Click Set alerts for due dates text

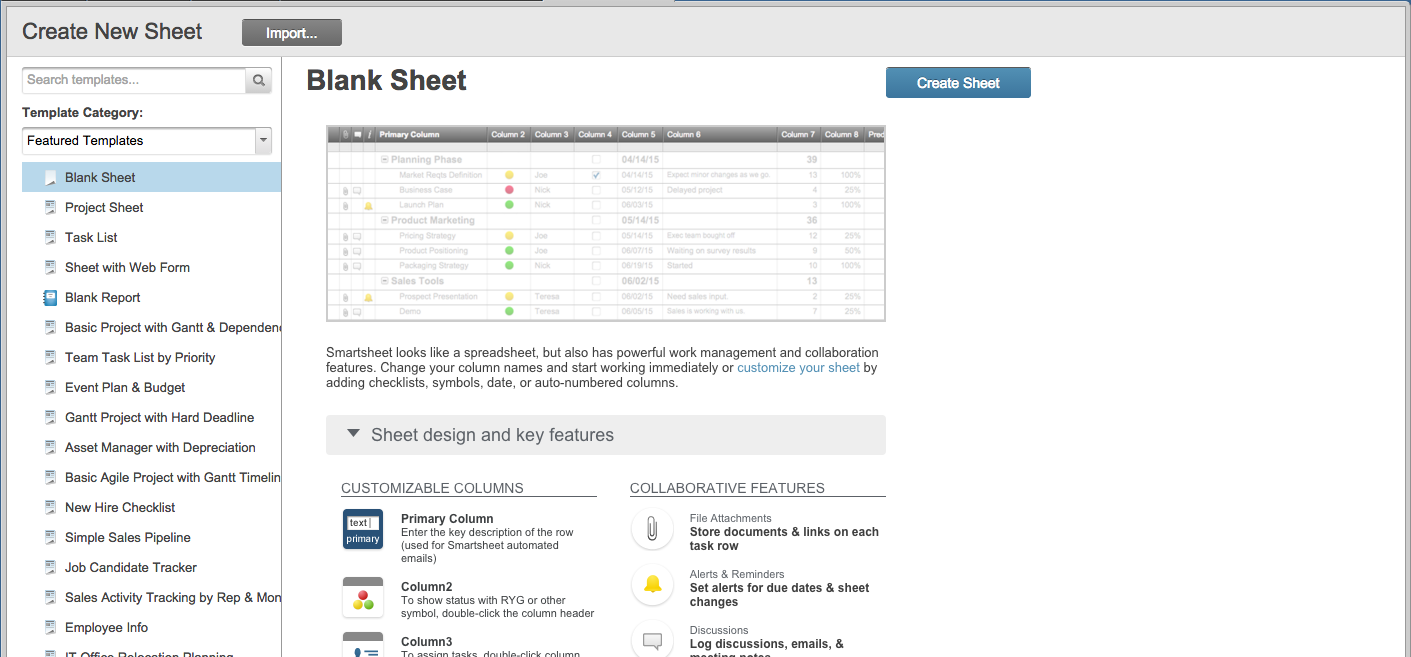pyautogui.click(x=779, y=595)
